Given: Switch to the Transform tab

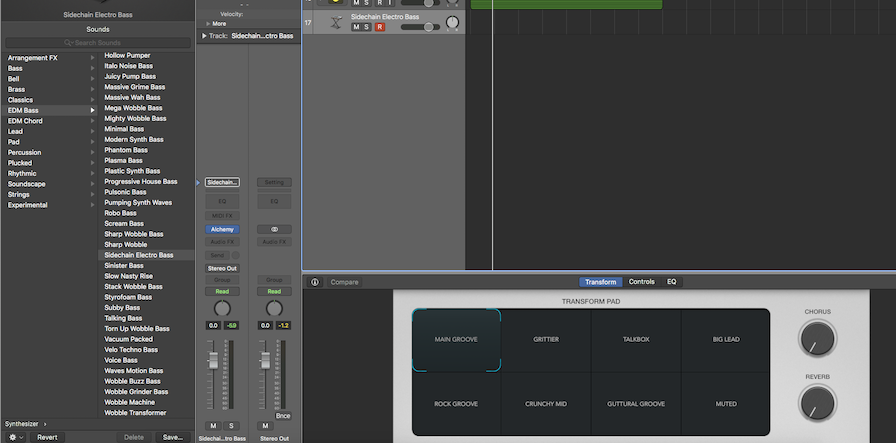Looking at the screenshot, I should (601, 282).
